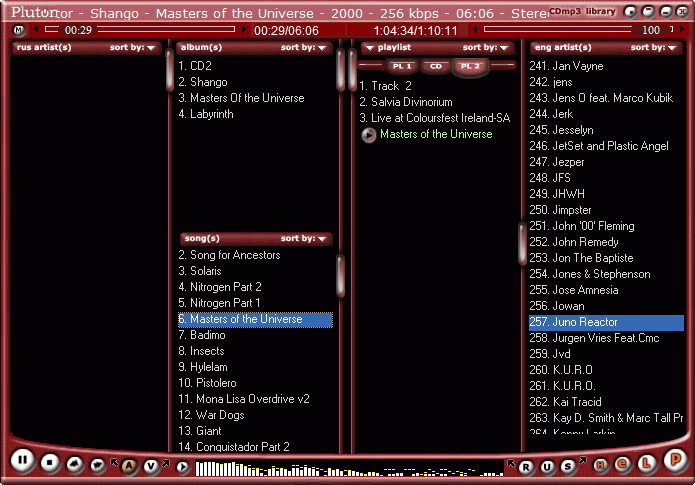
Task: Select album Shango
Action: pyautogui.click(x=203, y=82)
